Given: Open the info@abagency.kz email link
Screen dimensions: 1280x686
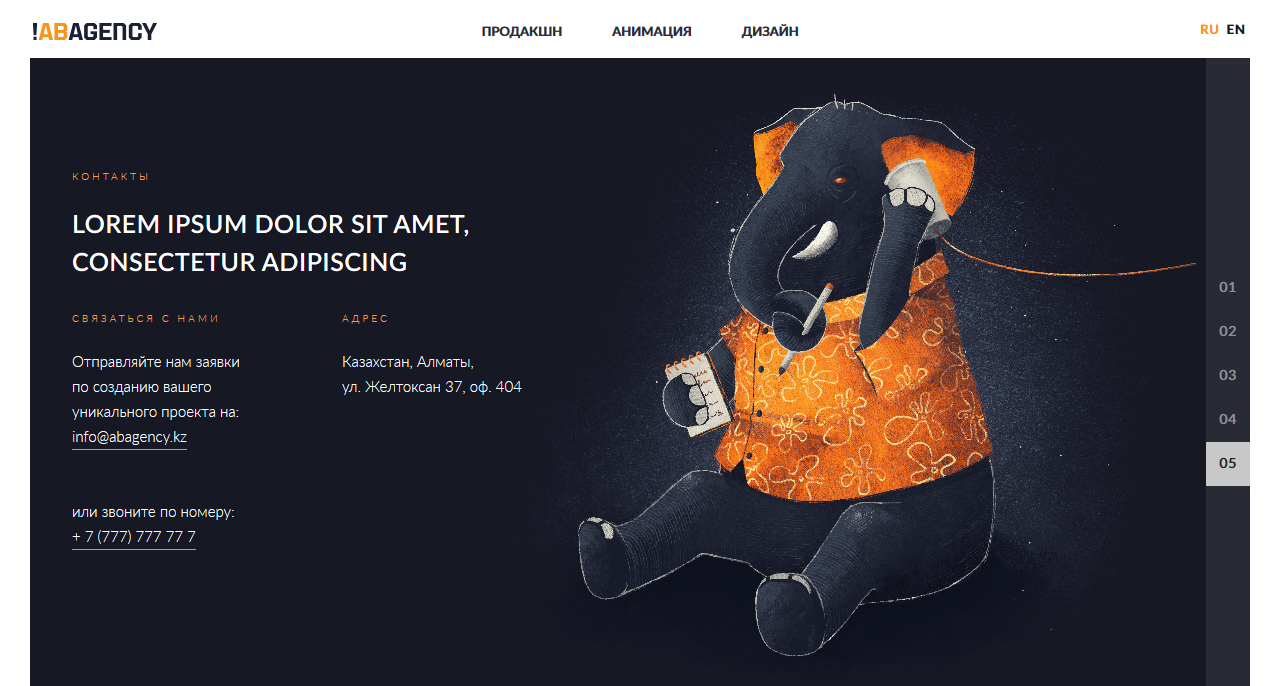Looking at the screenshot, I should pos(129,438).
